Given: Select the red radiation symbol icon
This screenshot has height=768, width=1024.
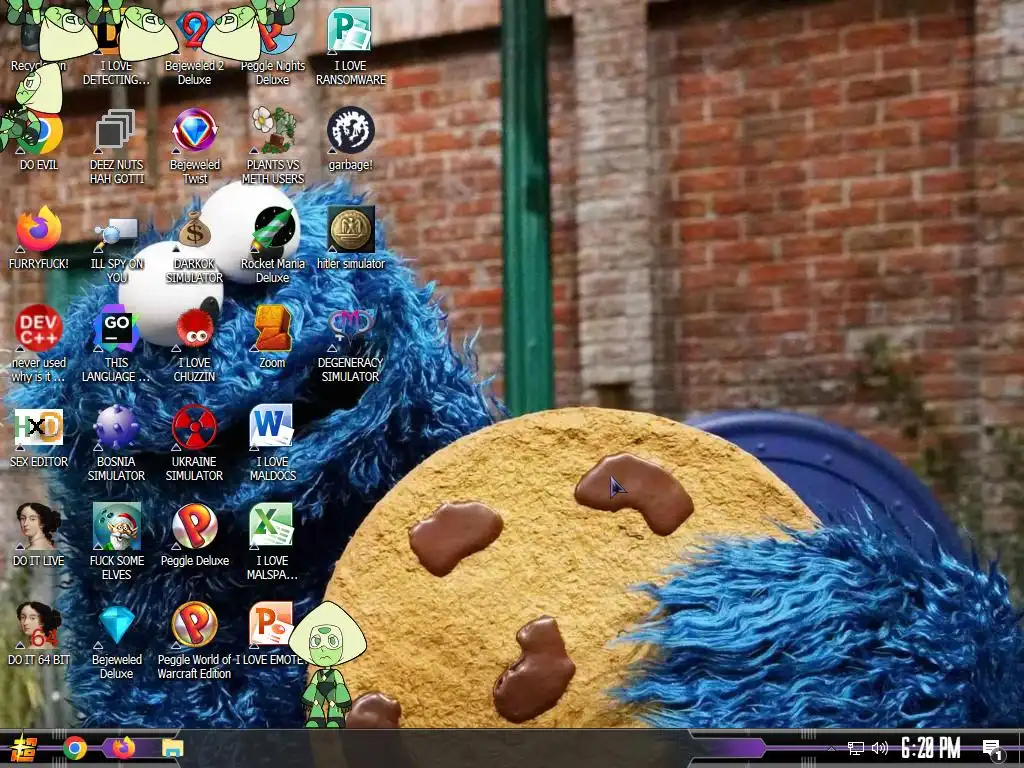Looking at the screenshot, I should (x=194, y=427).
